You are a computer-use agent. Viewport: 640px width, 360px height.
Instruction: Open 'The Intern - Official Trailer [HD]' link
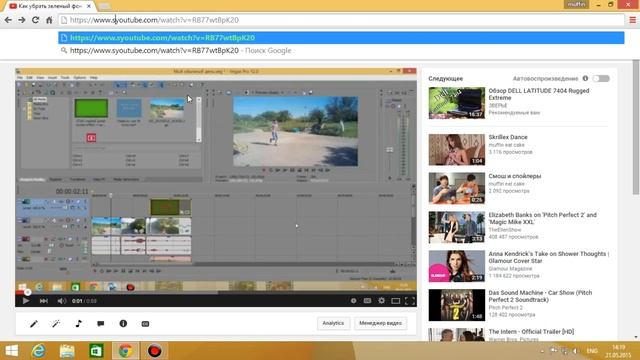531,331
